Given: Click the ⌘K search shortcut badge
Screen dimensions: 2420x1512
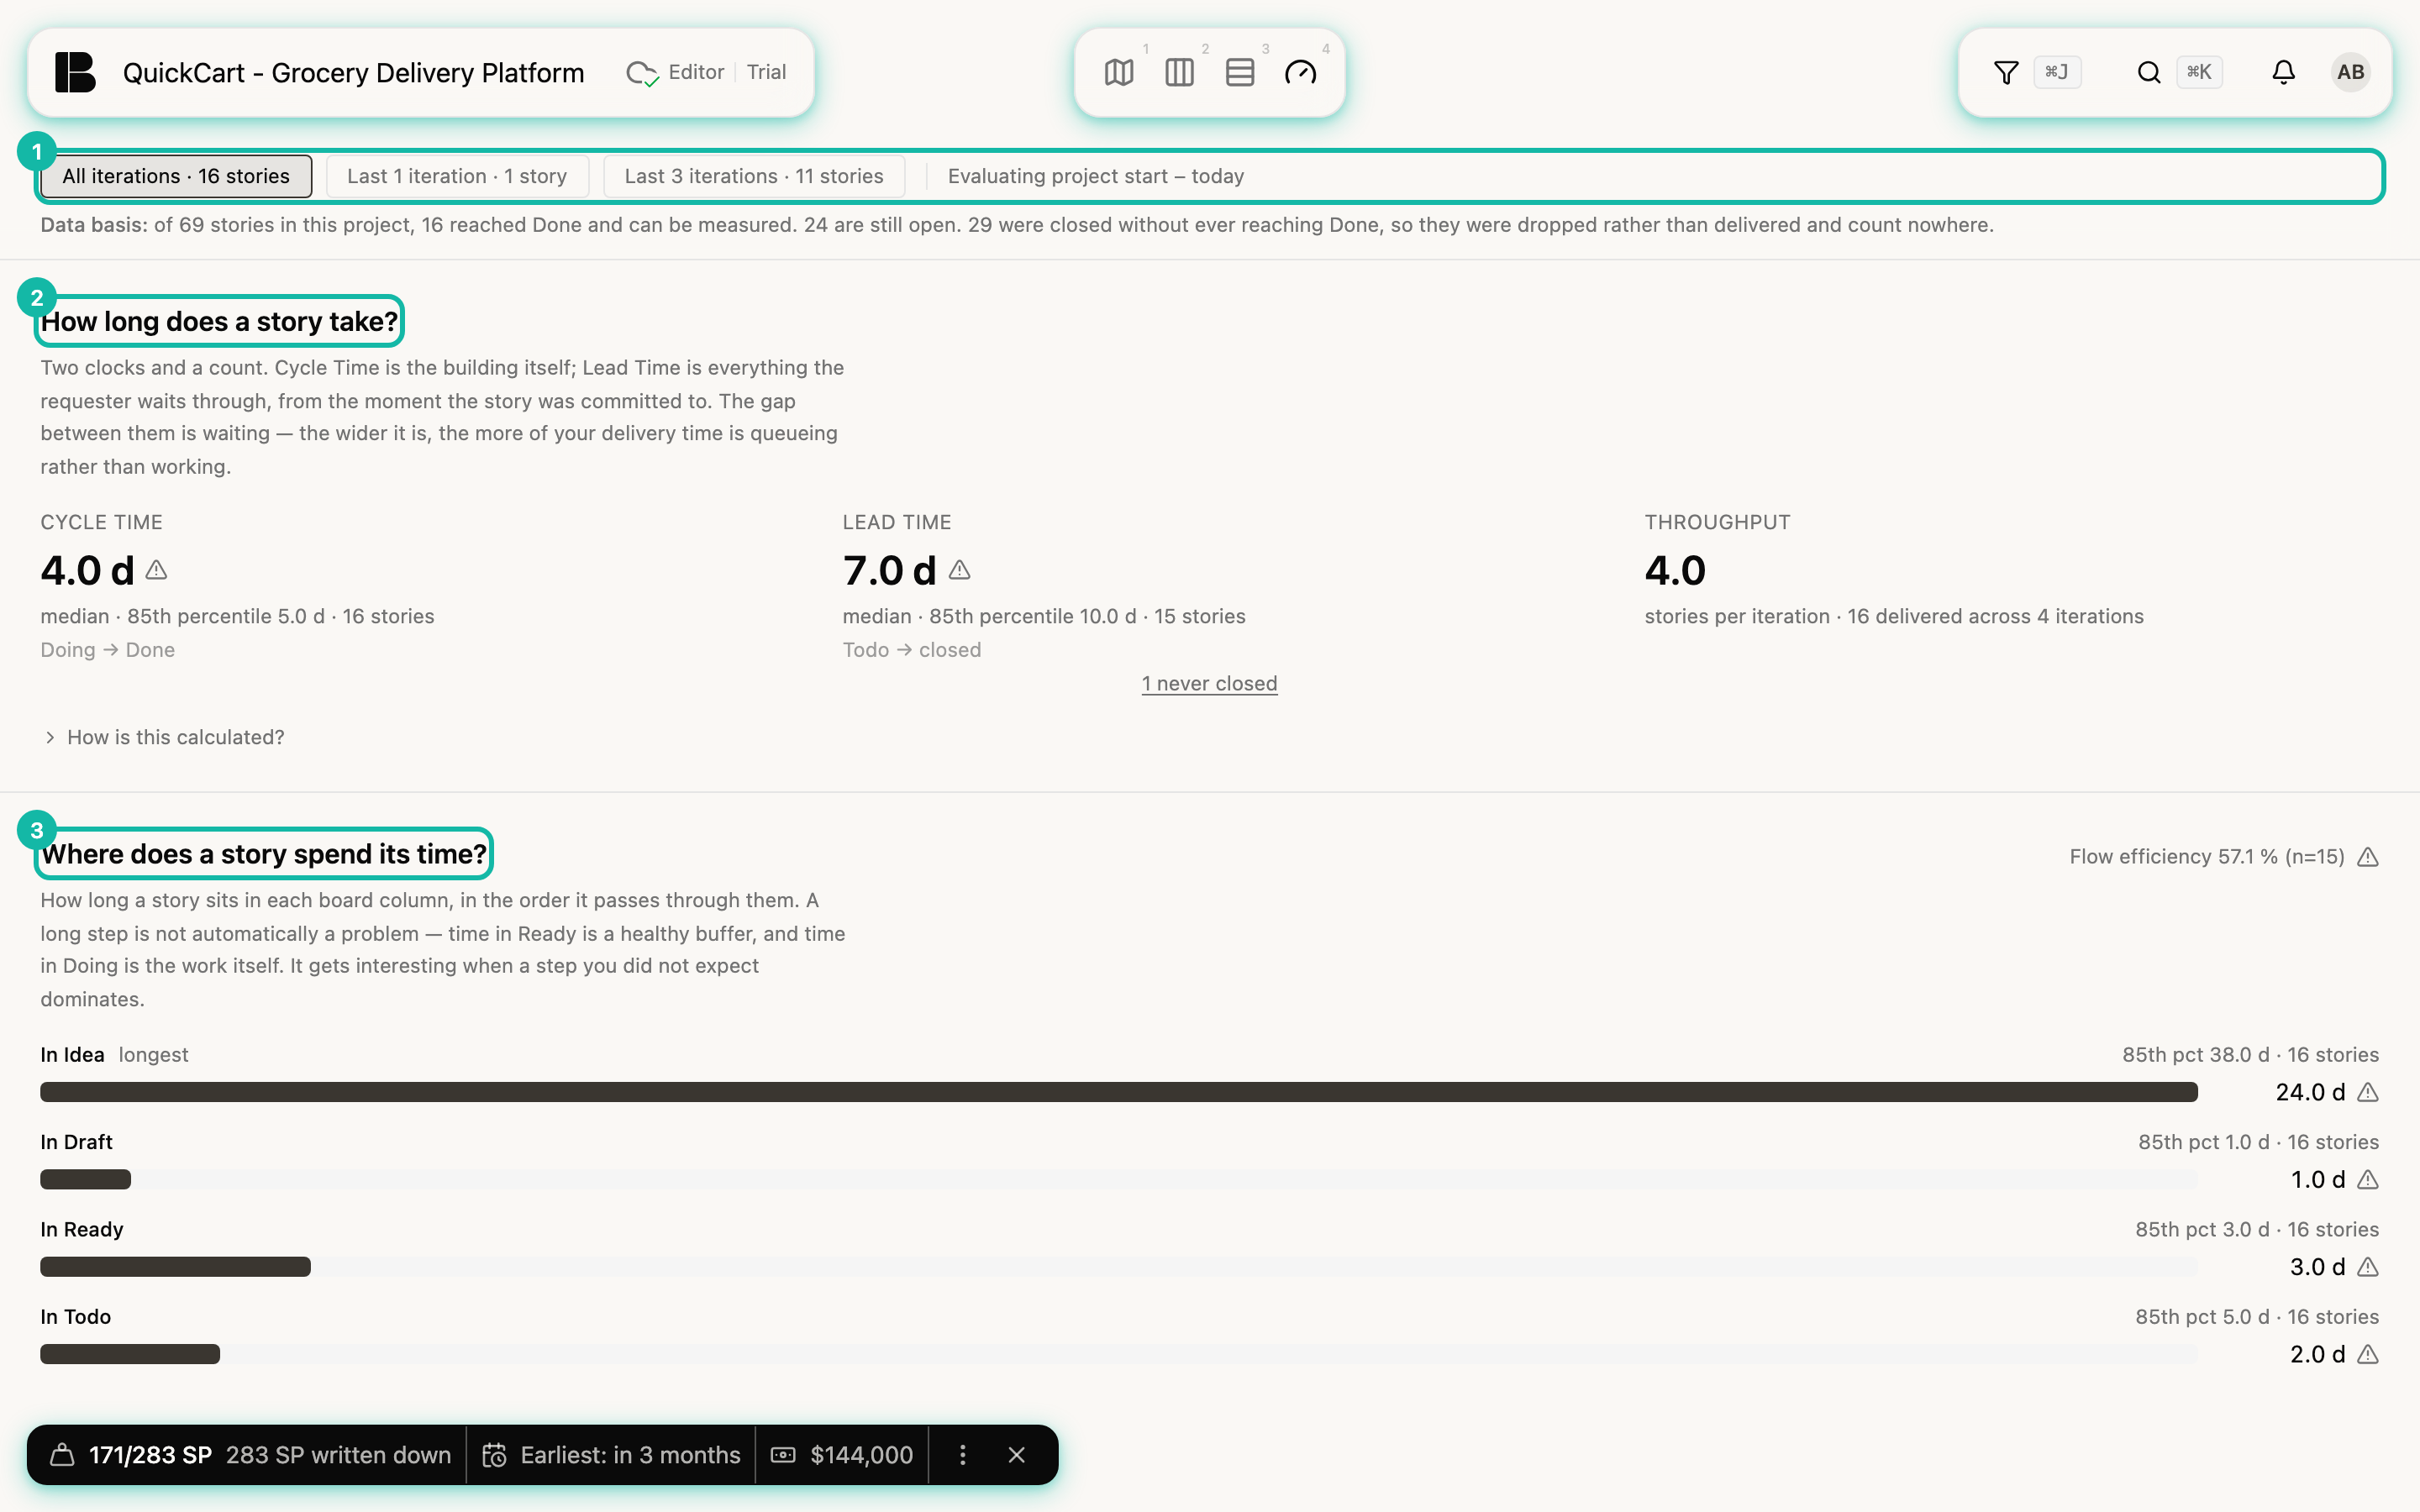Looking at the screenshot, I should pos(2199,72).
